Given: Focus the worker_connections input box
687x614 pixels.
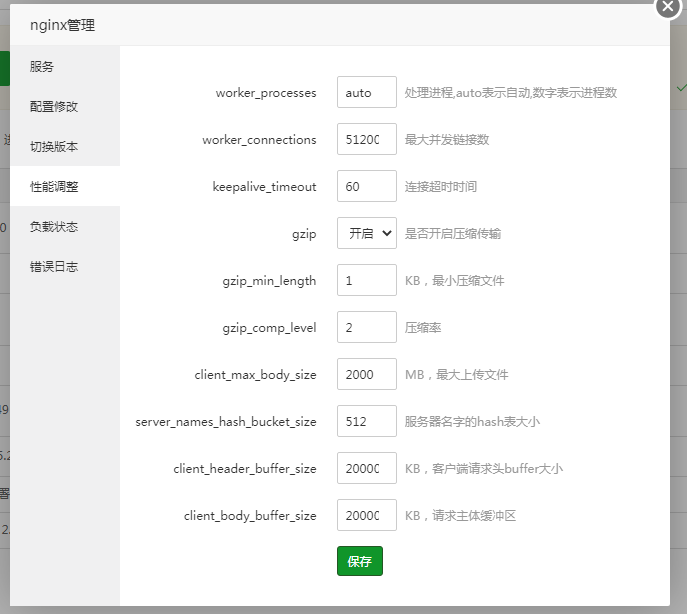Looking at the screenshot, I should pos(367,139).
